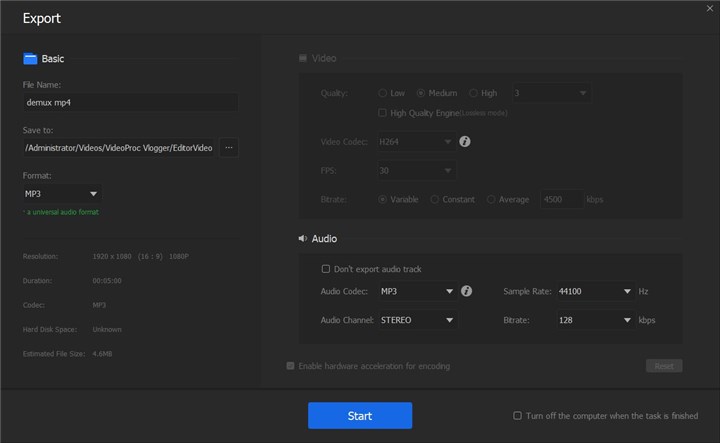Click the browse folder ellipsis button
Screen dimensions: 720x443
[229, 148]
